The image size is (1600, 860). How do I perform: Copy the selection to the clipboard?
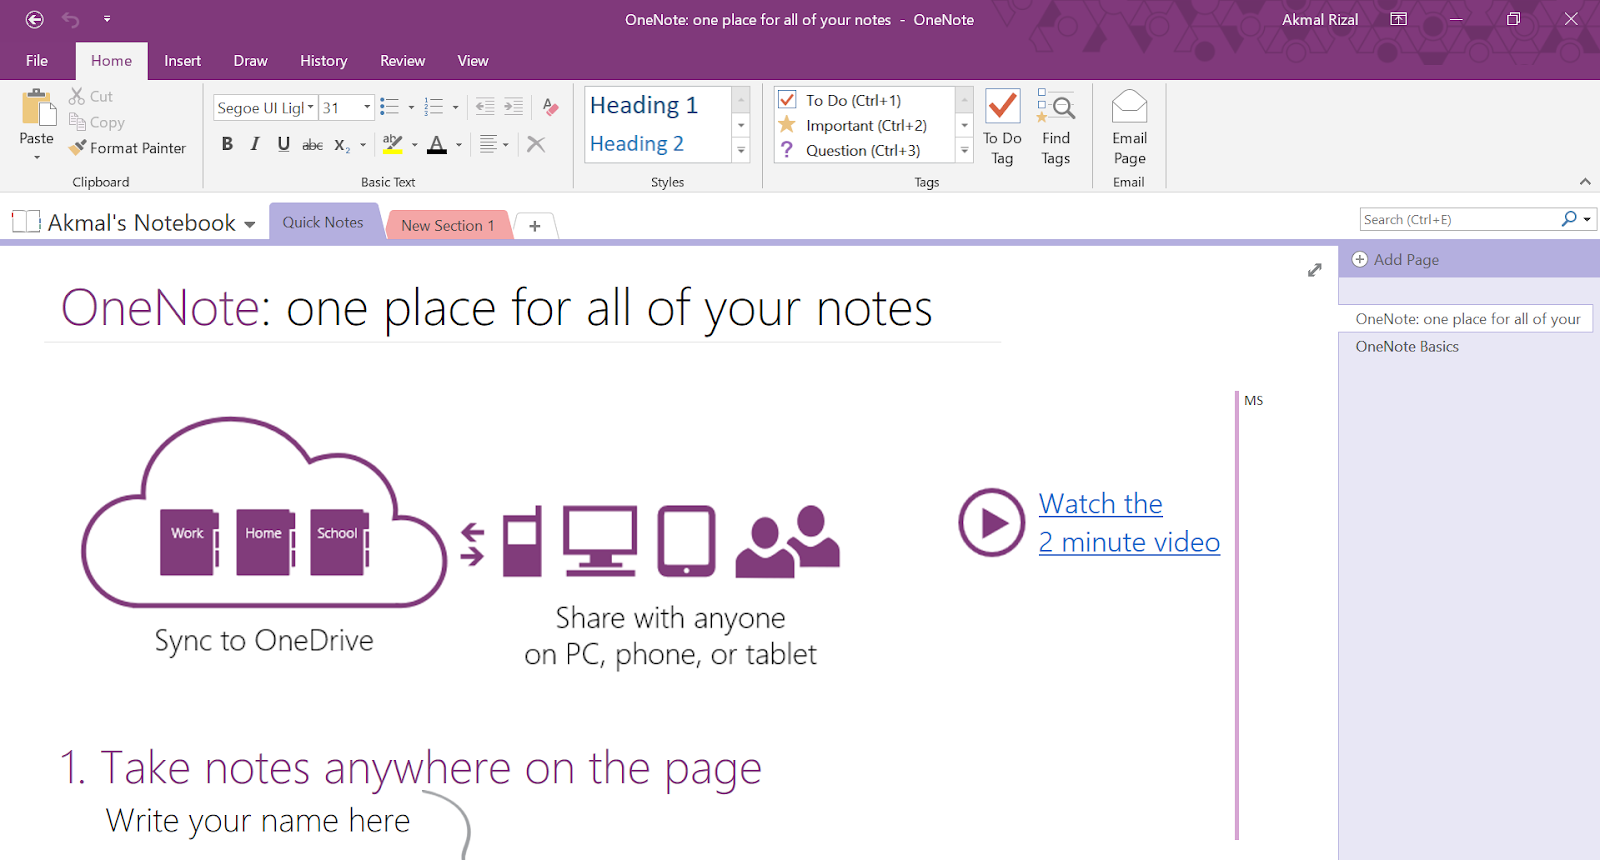tap(96, 122)
